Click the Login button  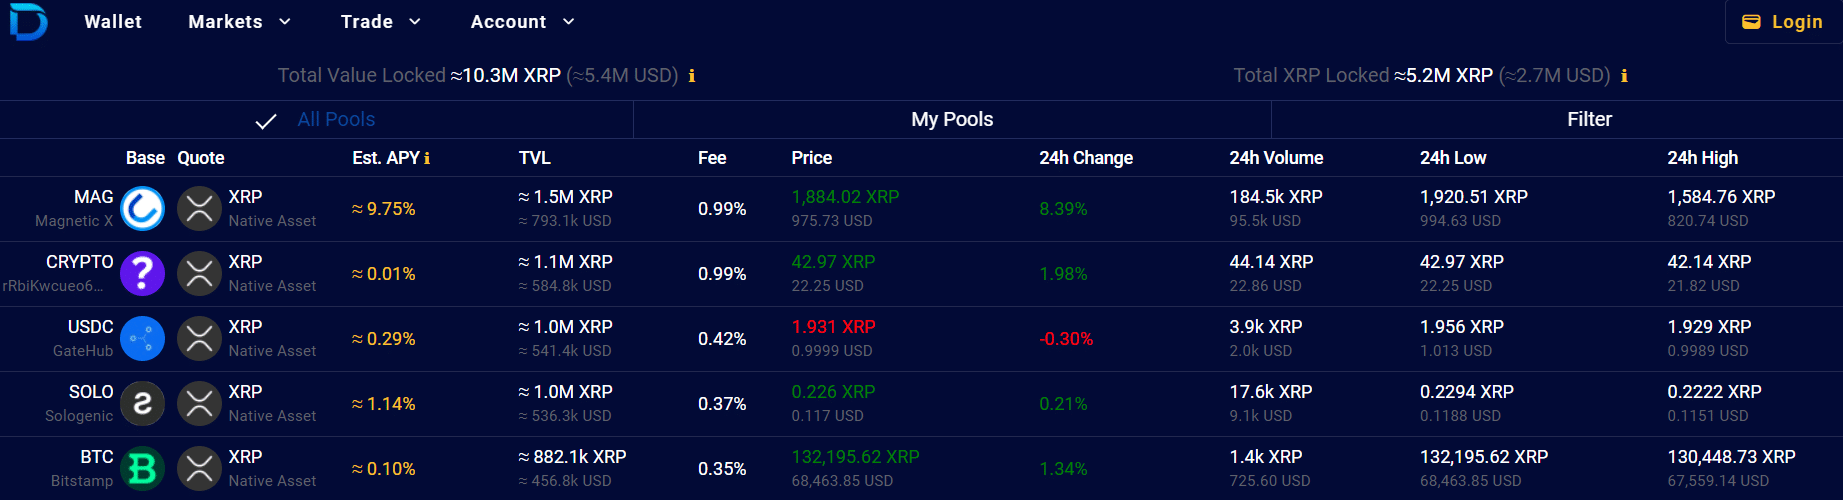pos(1783,22)
